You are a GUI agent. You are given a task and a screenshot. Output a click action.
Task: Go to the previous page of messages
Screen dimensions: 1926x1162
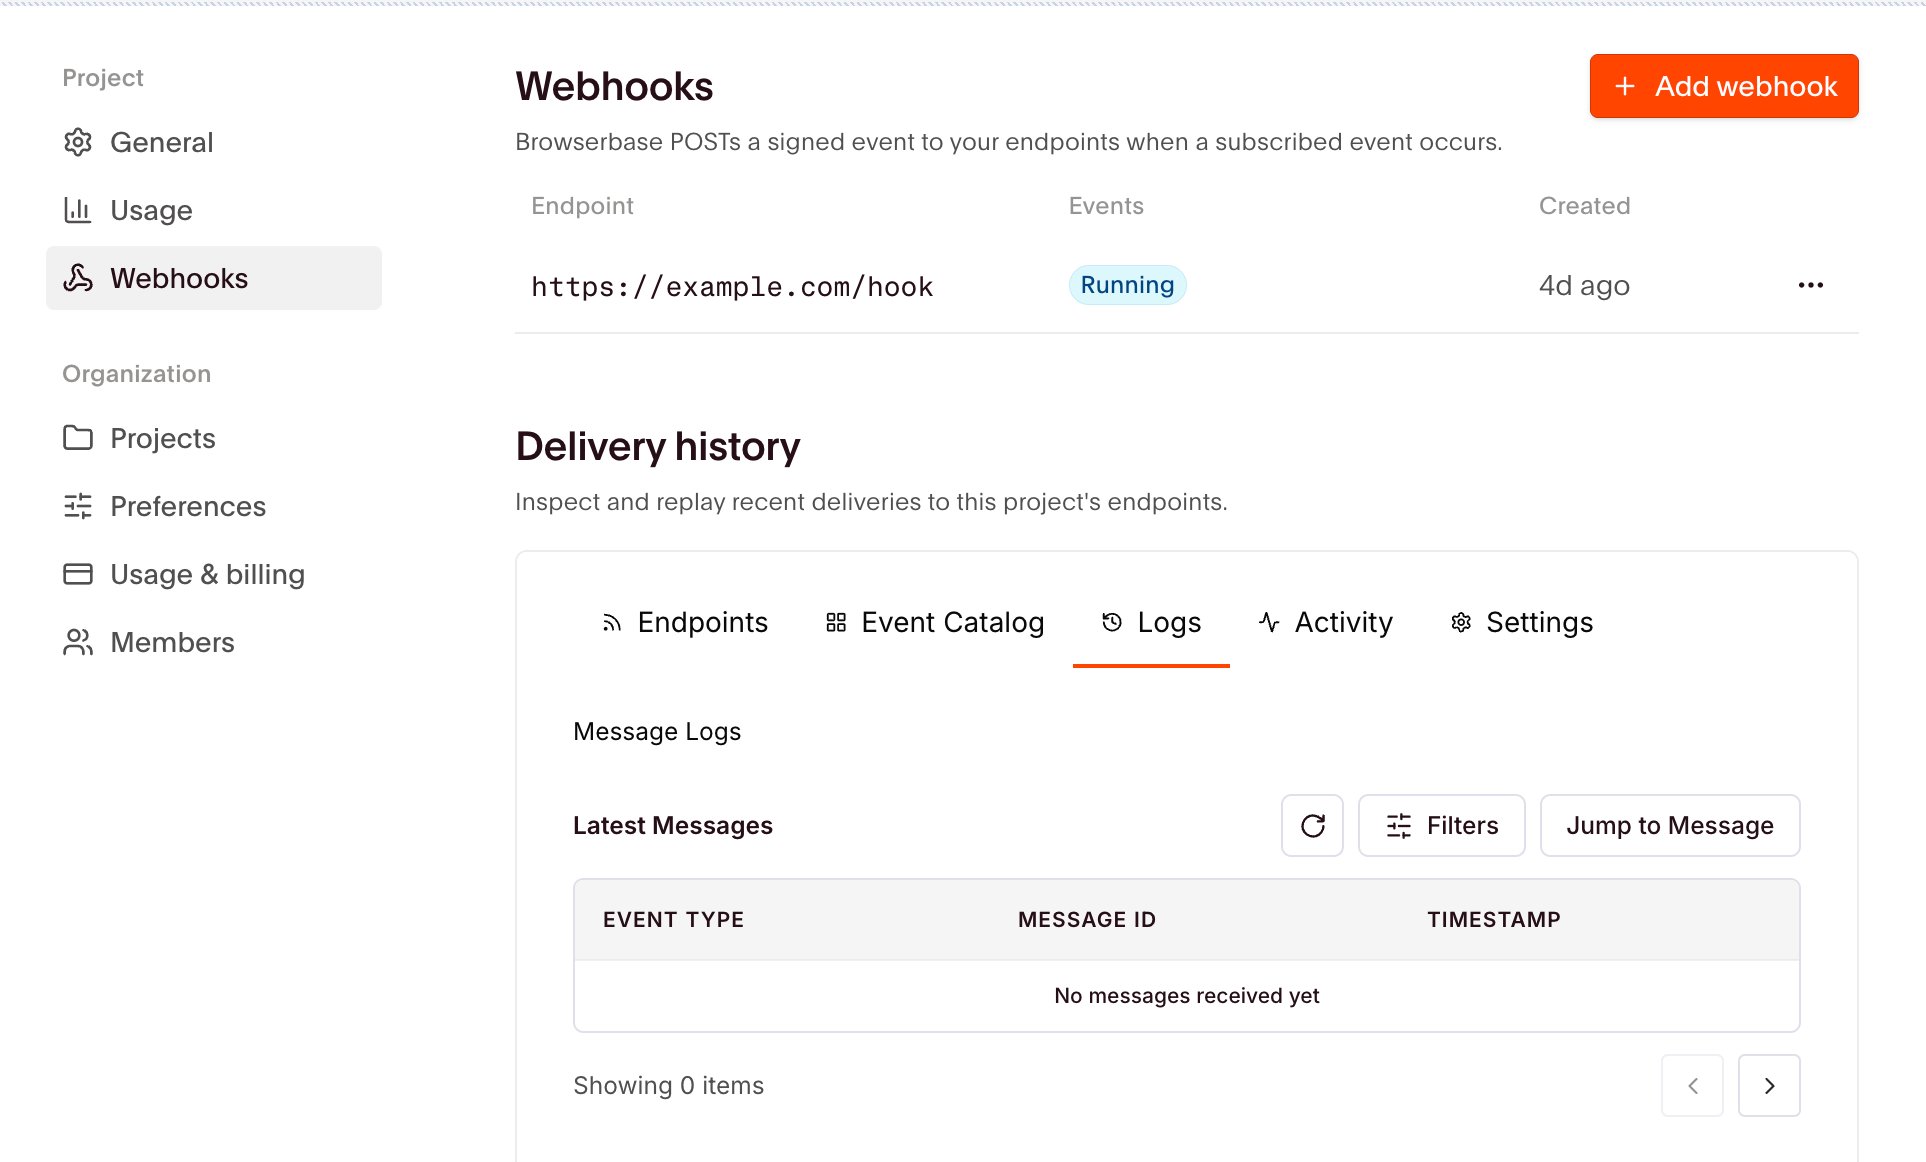point(1692,1085)
